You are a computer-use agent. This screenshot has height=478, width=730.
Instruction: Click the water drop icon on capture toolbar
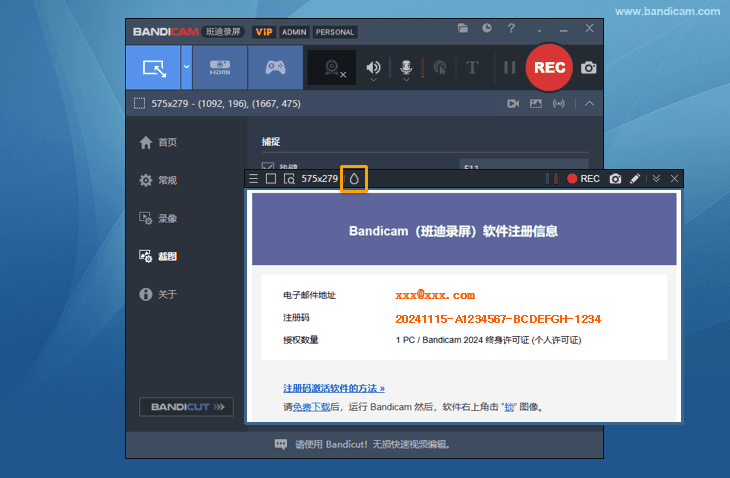(354, 179)
